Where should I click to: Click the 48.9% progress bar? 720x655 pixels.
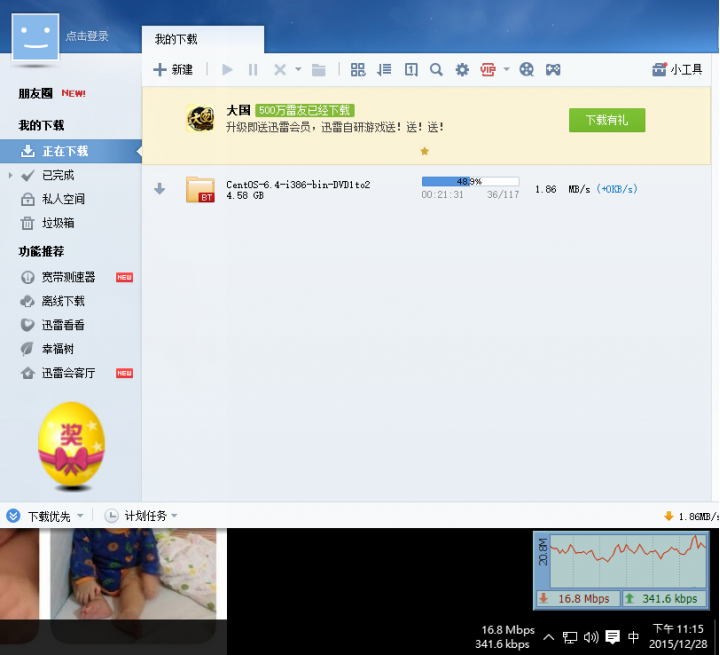pyautogui.click(x=470, y=181)
